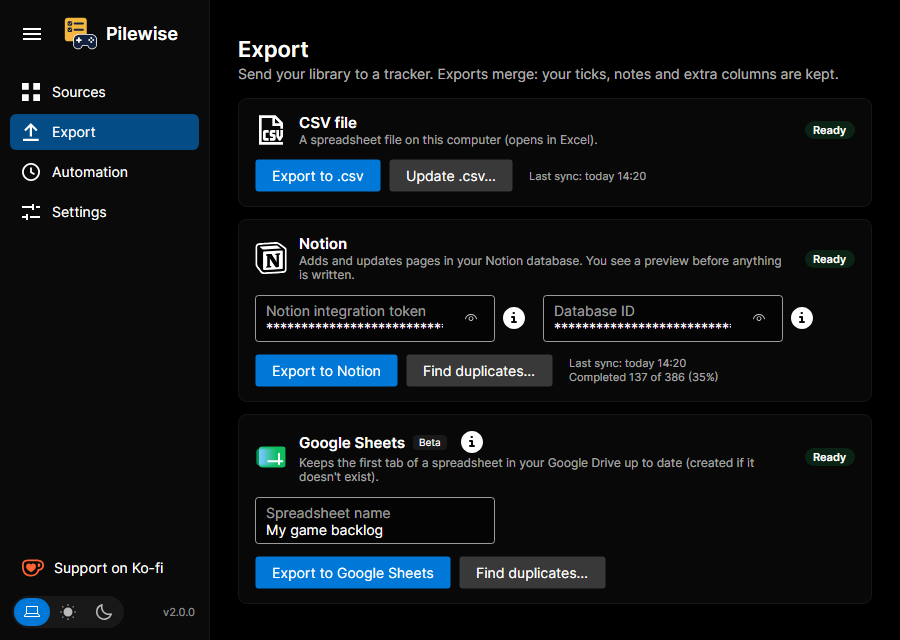
Task: Select the Export sidebar item
Action: tap(104, 132)
